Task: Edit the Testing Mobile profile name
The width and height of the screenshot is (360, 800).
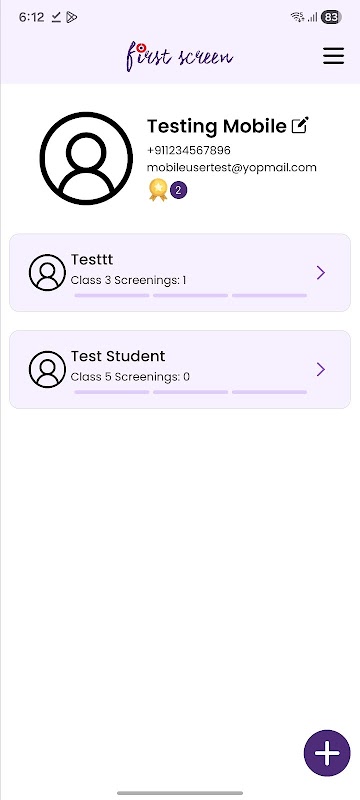Action: click(x=300, y=125)
